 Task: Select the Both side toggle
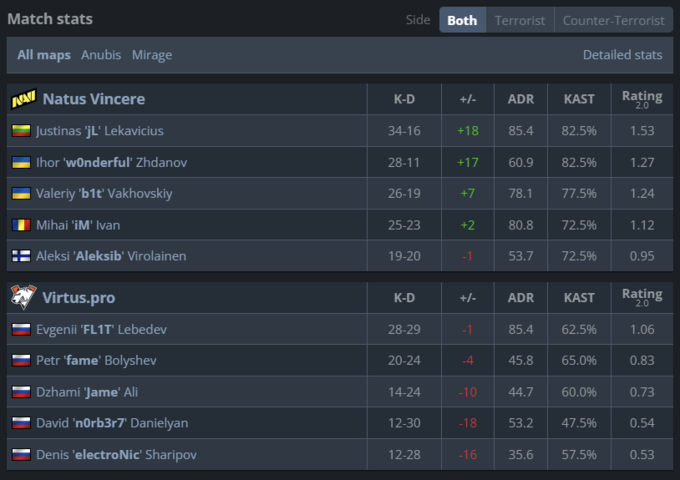[462, 20]
